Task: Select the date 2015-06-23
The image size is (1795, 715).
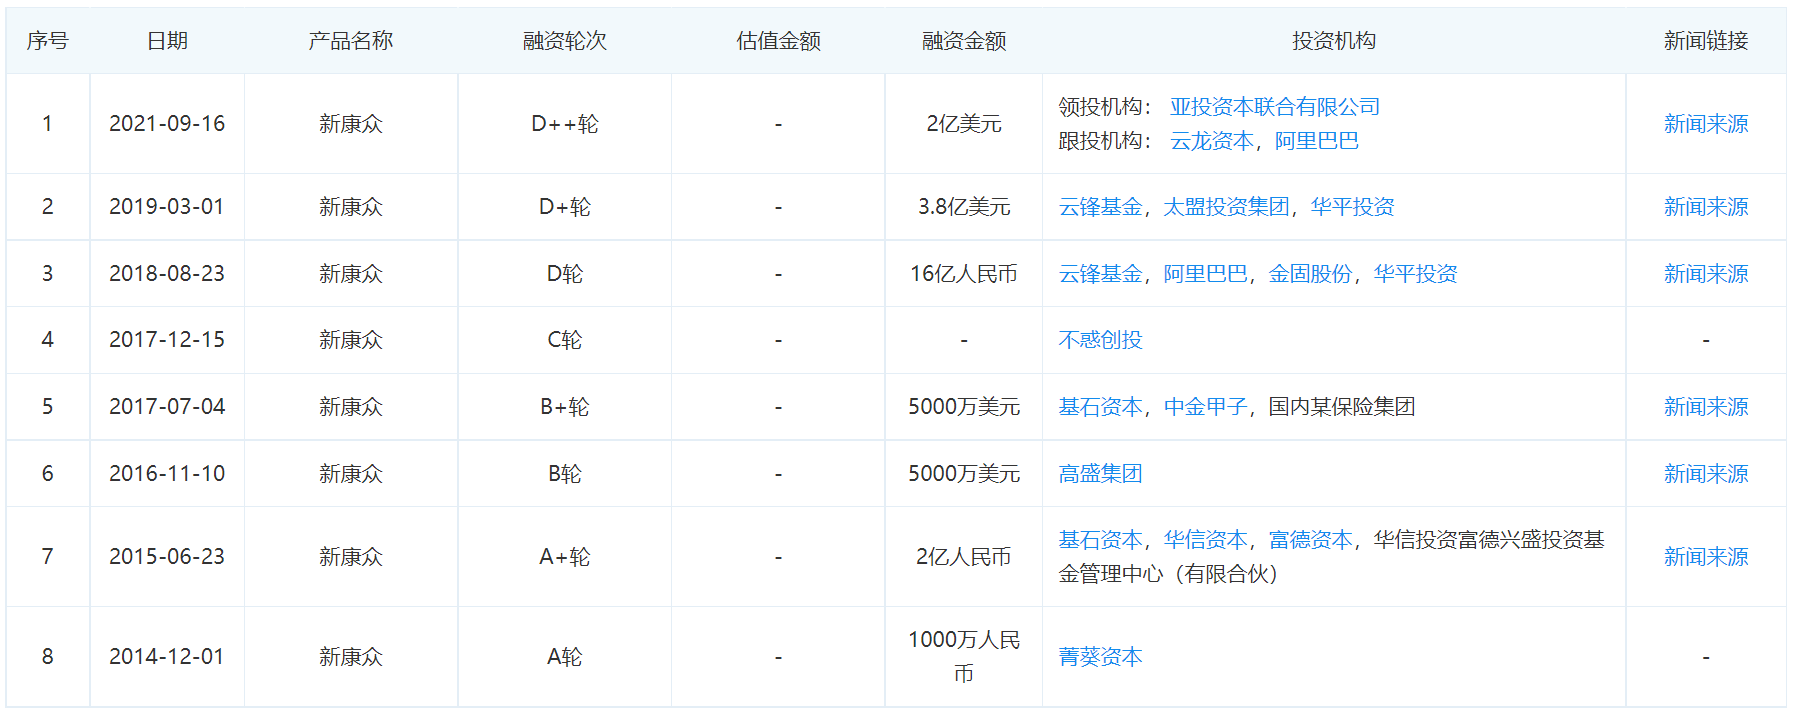Action: tap(167, 557)
